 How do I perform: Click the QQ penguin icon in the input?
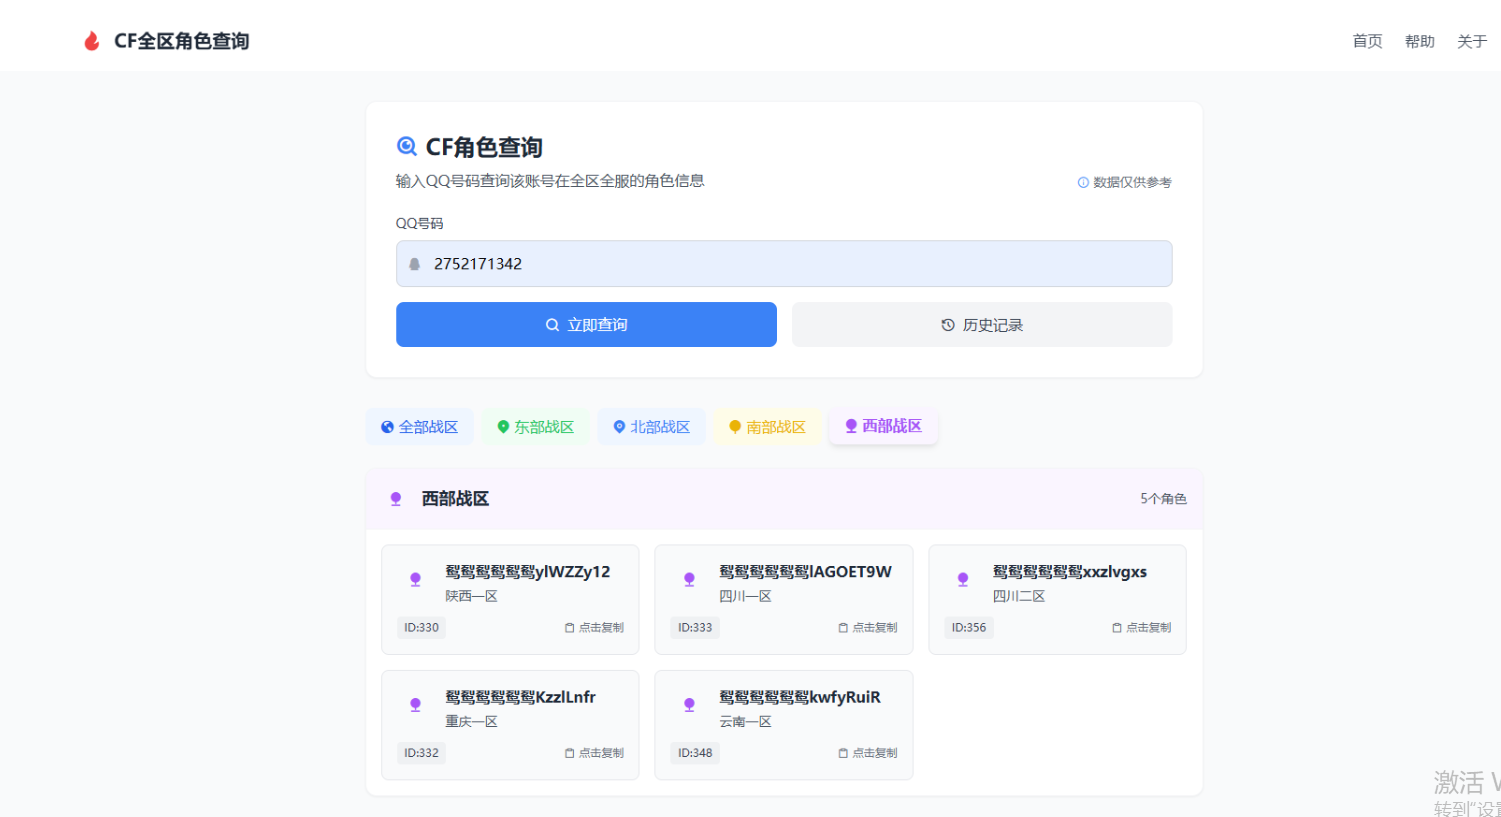[x=414, y=264]
